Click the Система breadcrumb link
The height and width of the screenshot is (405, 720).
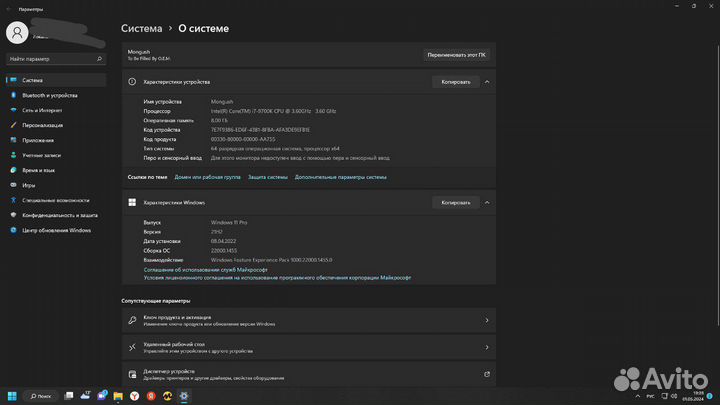(141, 28)
